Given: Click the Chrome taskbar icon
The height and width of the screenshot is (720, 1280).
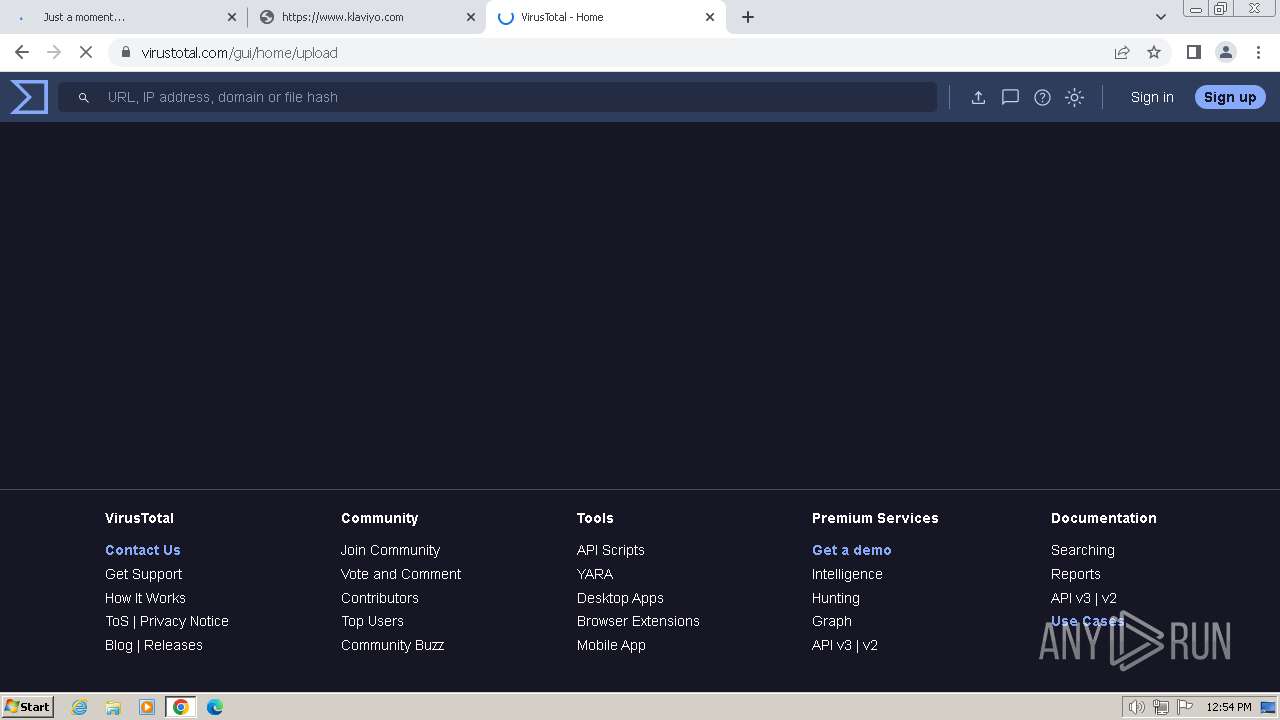Looking at the screenshot, I should (x=181, y=707).
